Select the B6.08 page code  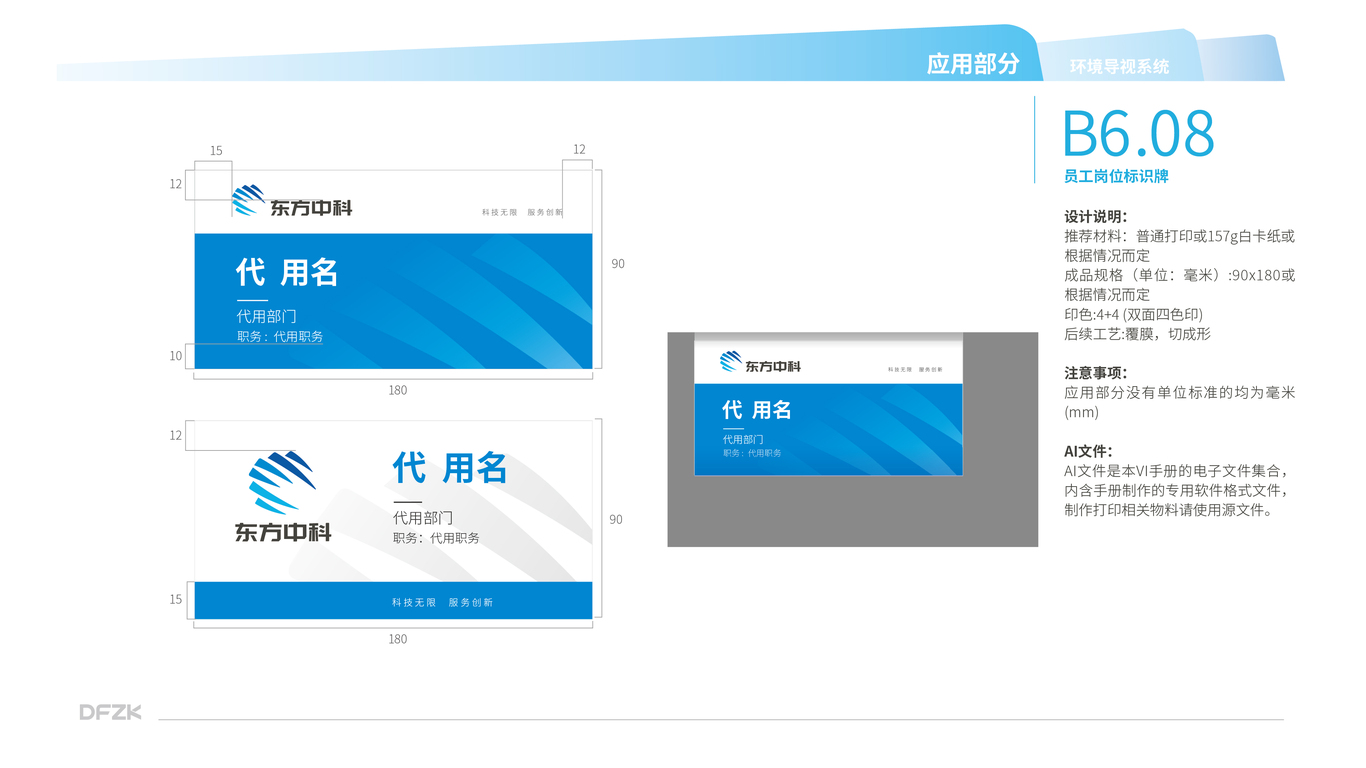(x=1138, y=133)
